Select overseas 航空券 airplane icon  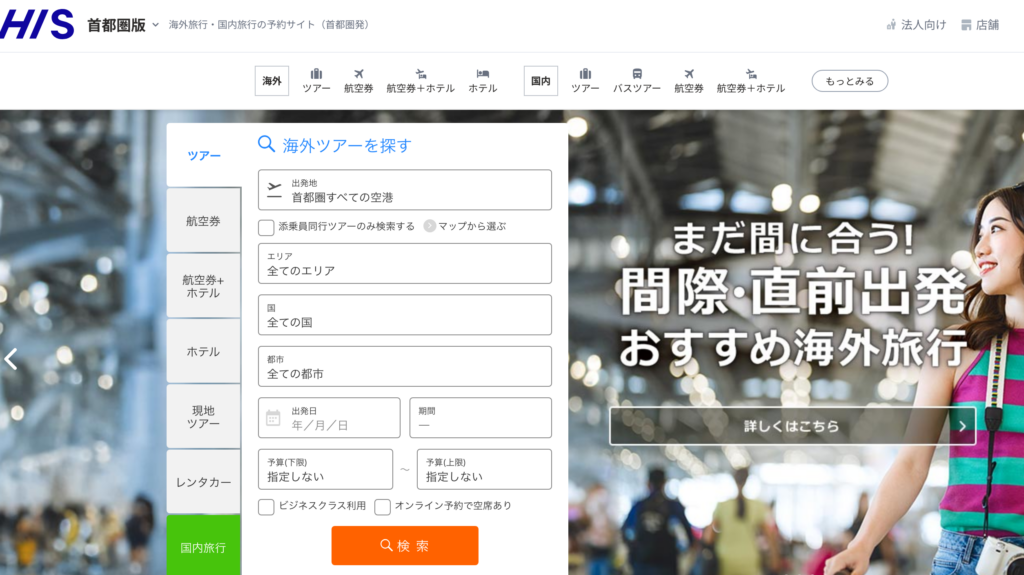click(x=358, y=74)
